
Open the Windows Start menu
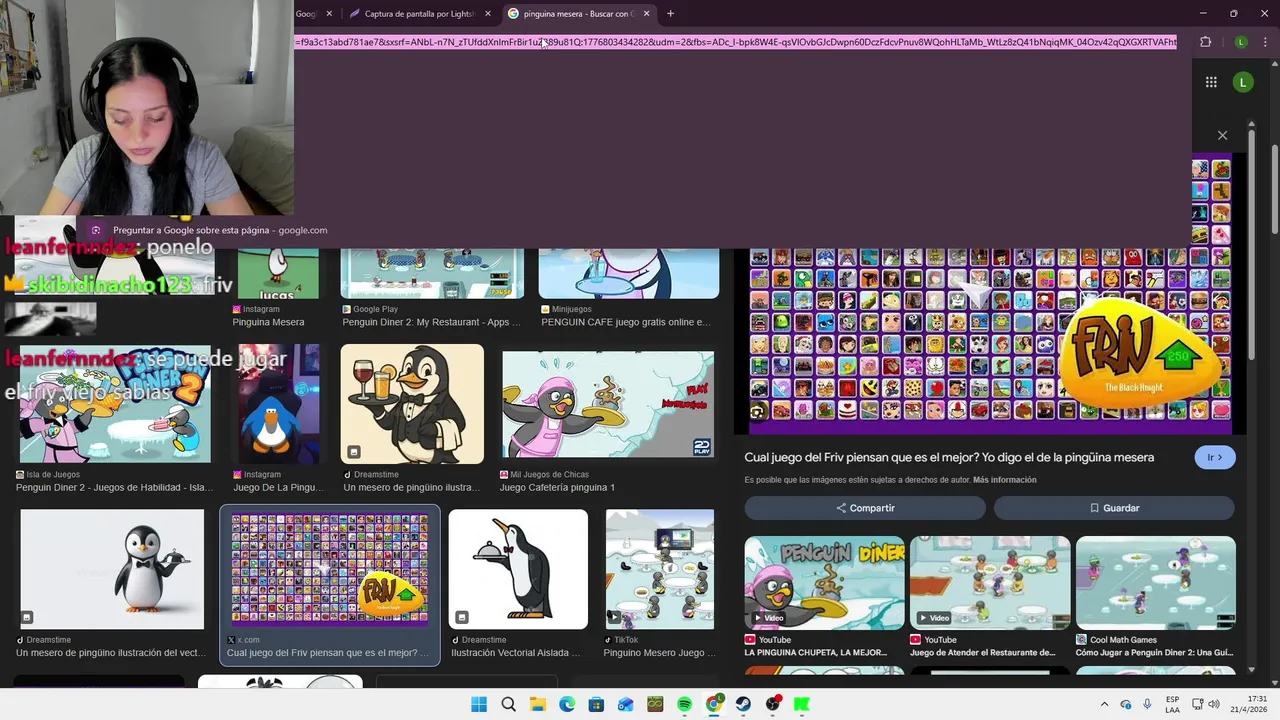[x=479, y=704]
